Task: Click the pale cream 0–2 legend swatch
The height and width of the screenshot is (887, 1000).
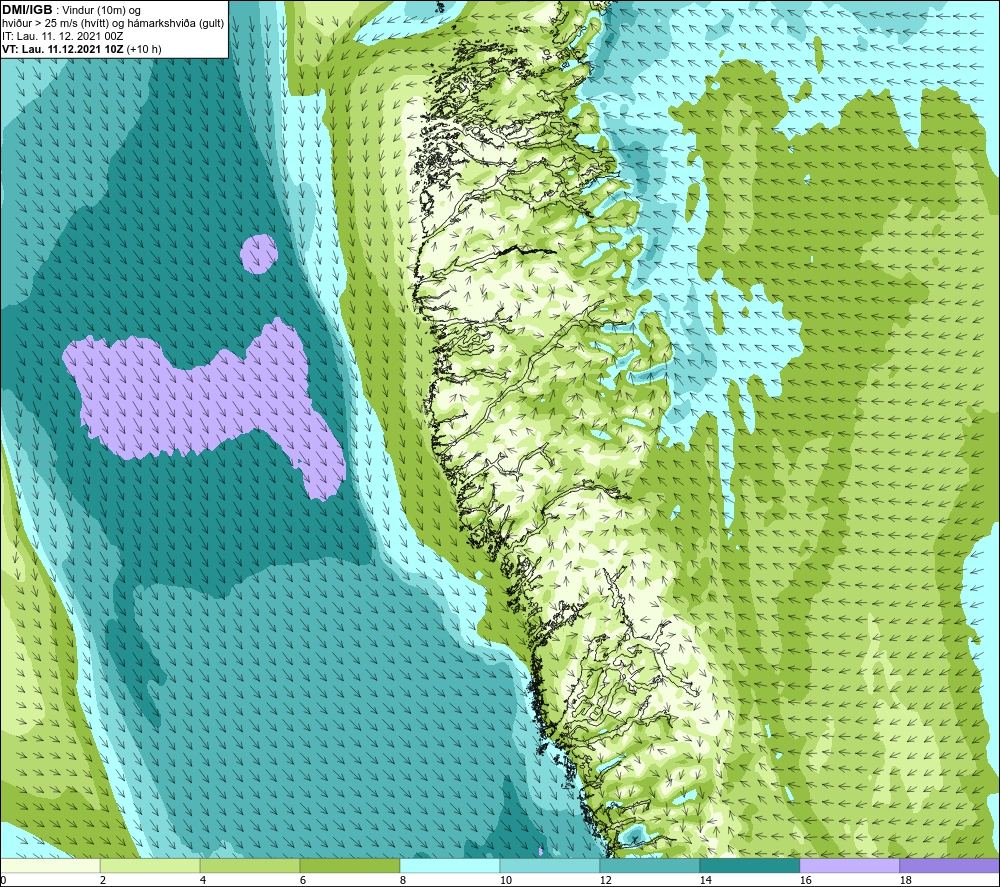Action: (x=50, y=866)
